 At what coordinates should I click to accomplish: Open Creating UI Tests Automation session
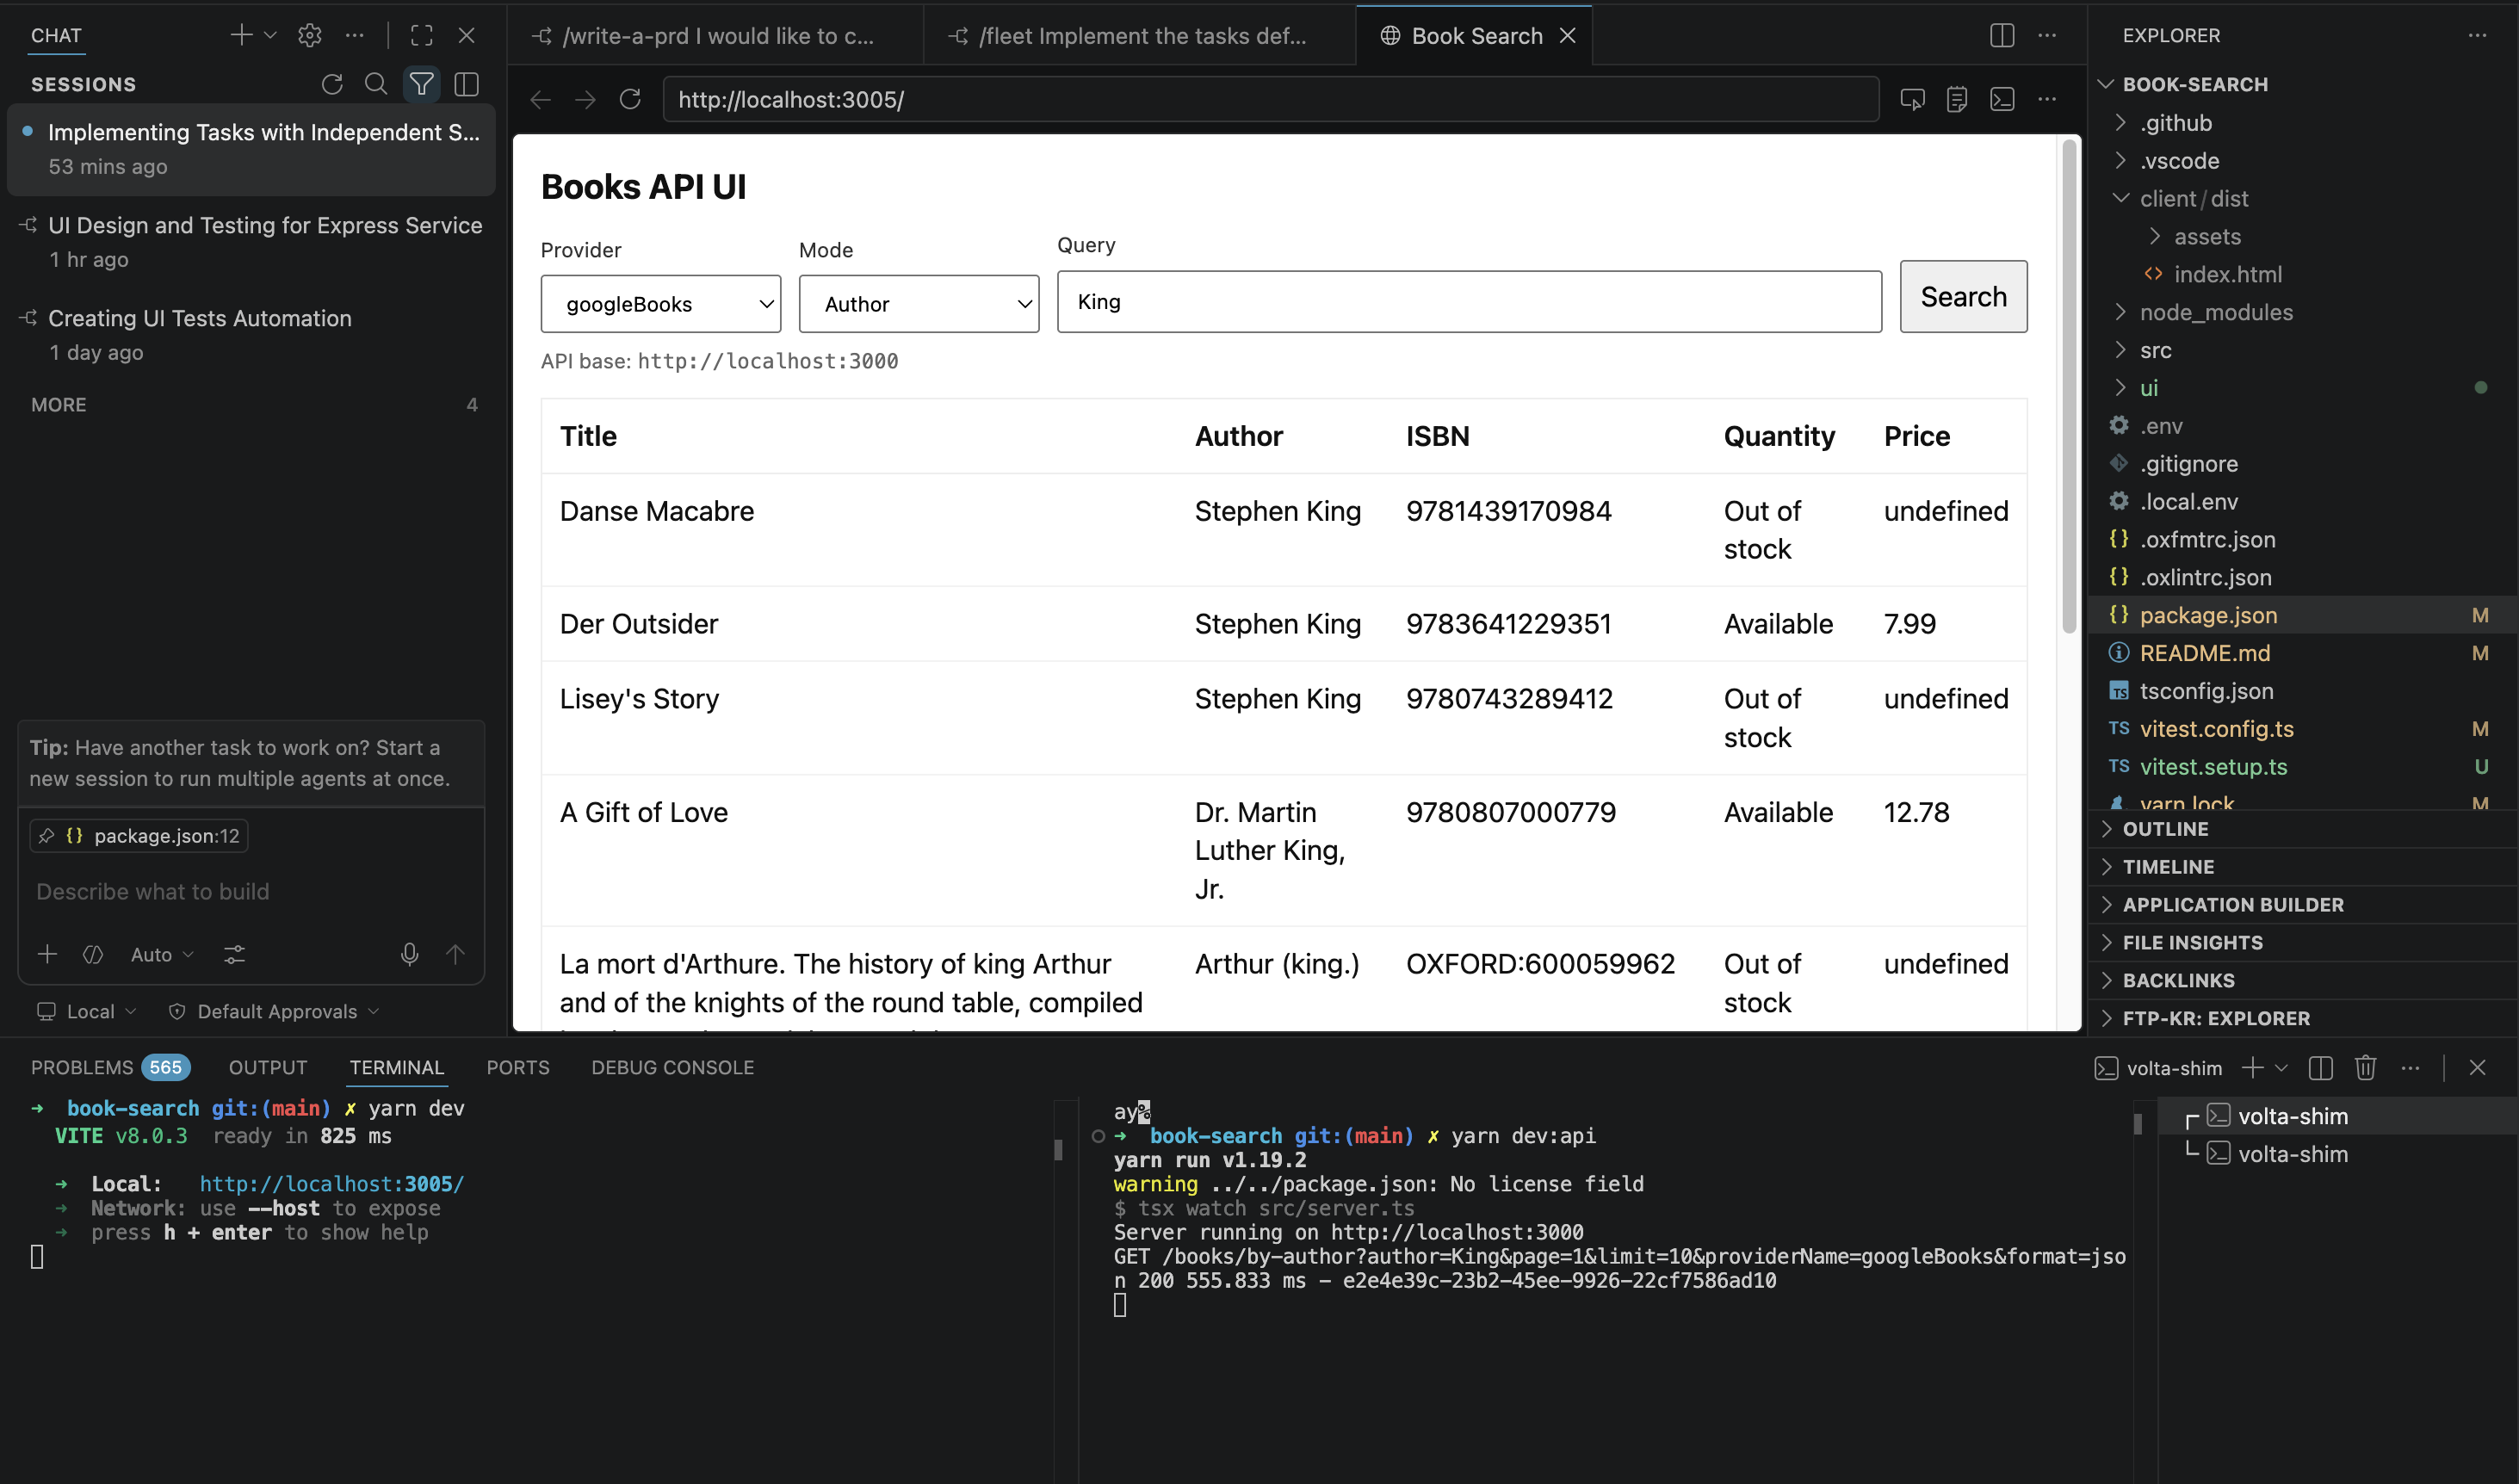[x=251, y=335]
